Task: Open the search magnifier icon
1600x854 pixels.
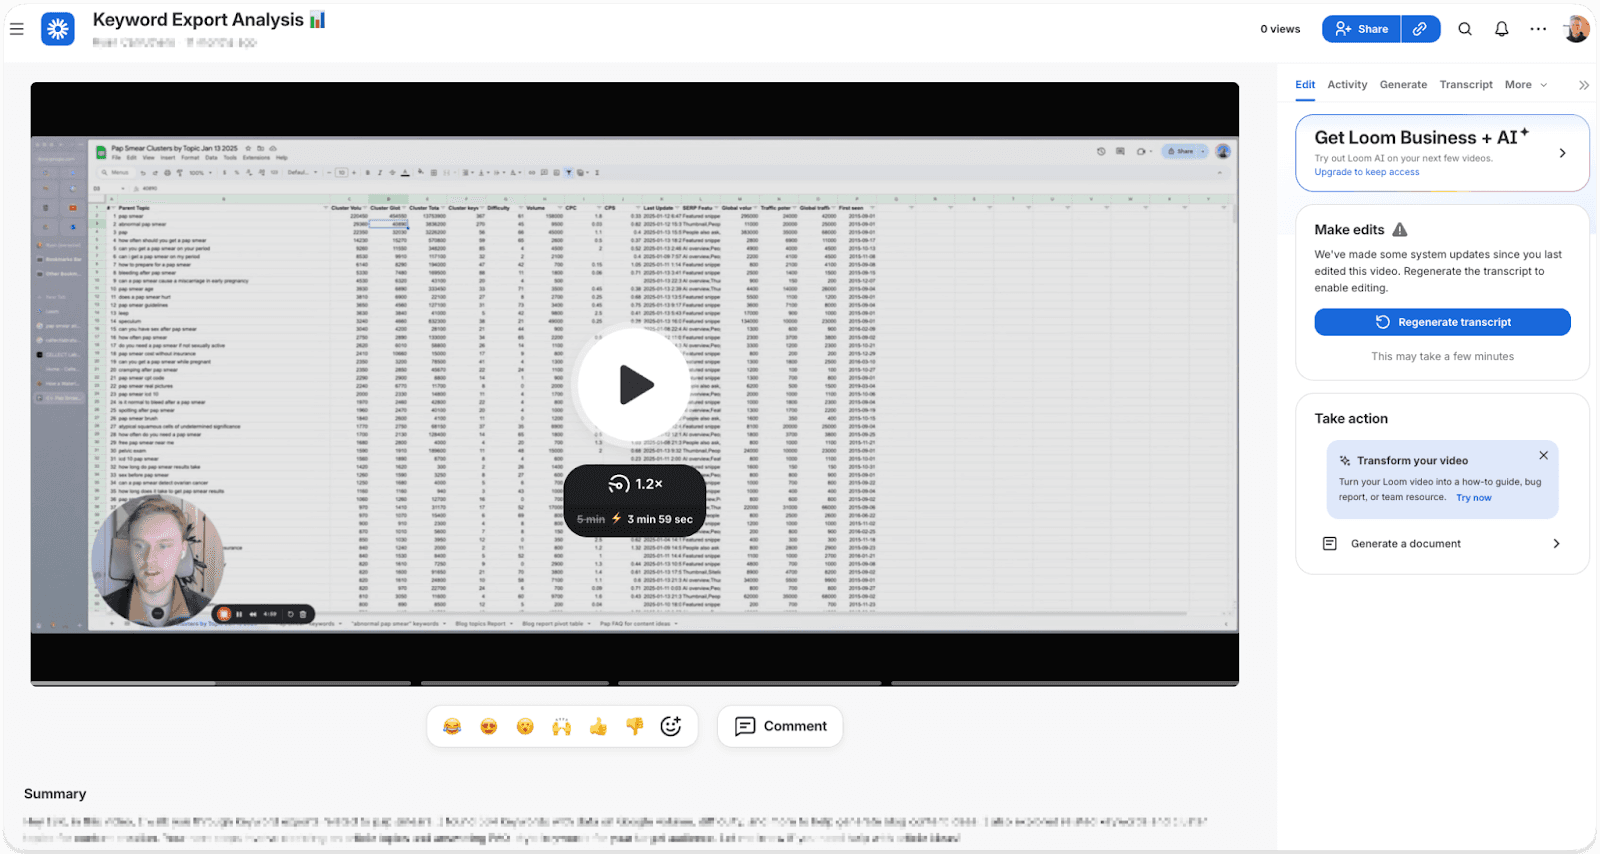Action: (1465, 29)
